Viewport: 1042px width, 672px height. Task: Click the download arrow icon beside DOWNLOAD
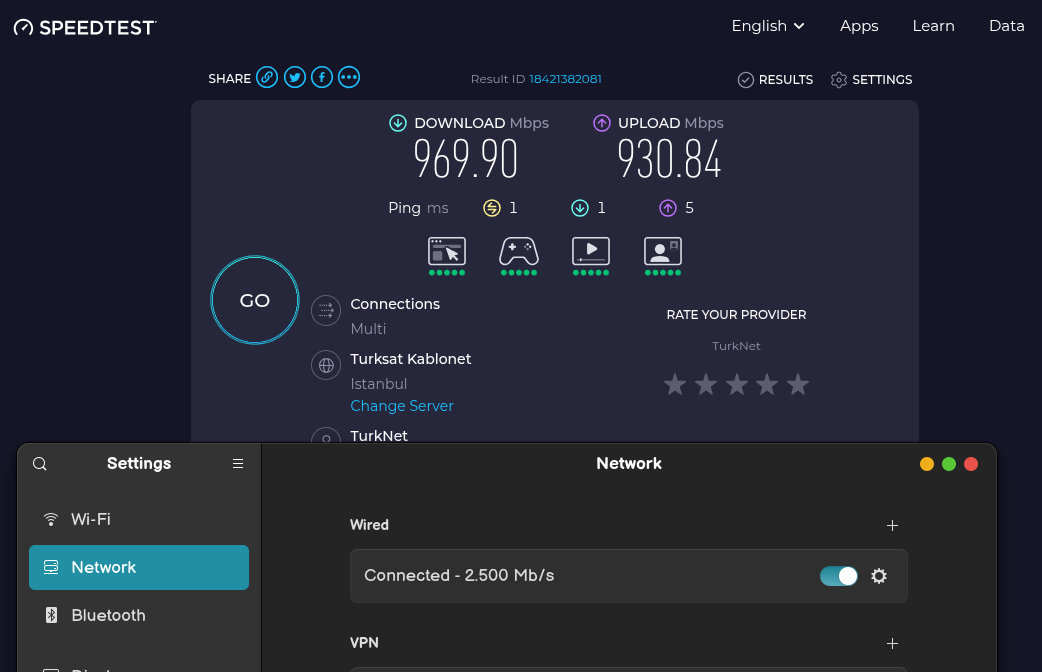tap(398, 123)
